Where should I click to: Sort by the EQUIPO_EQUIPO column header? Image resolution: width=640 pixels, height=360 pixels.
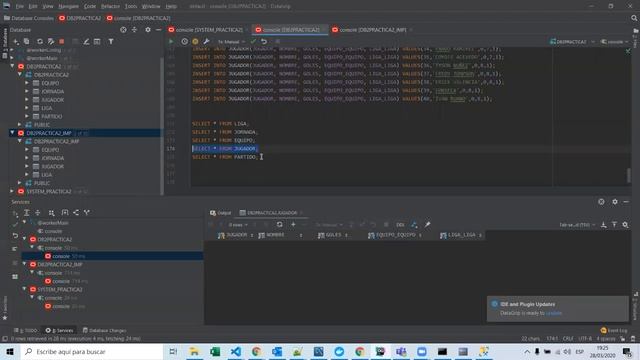[x=395, y=235]
